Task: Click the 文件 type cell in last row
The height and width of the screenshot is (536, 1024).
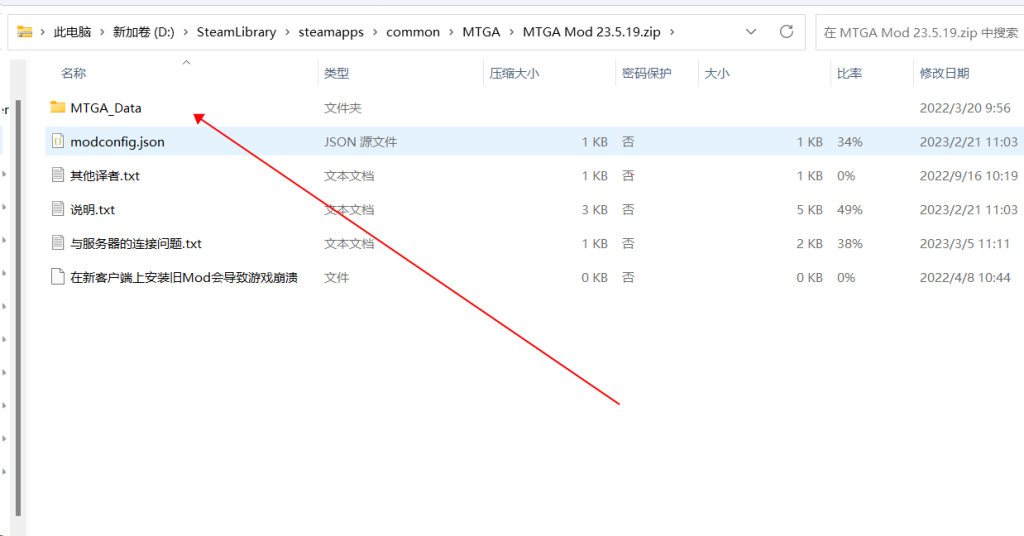Action: pyautogui.click(x=336, y=277)
